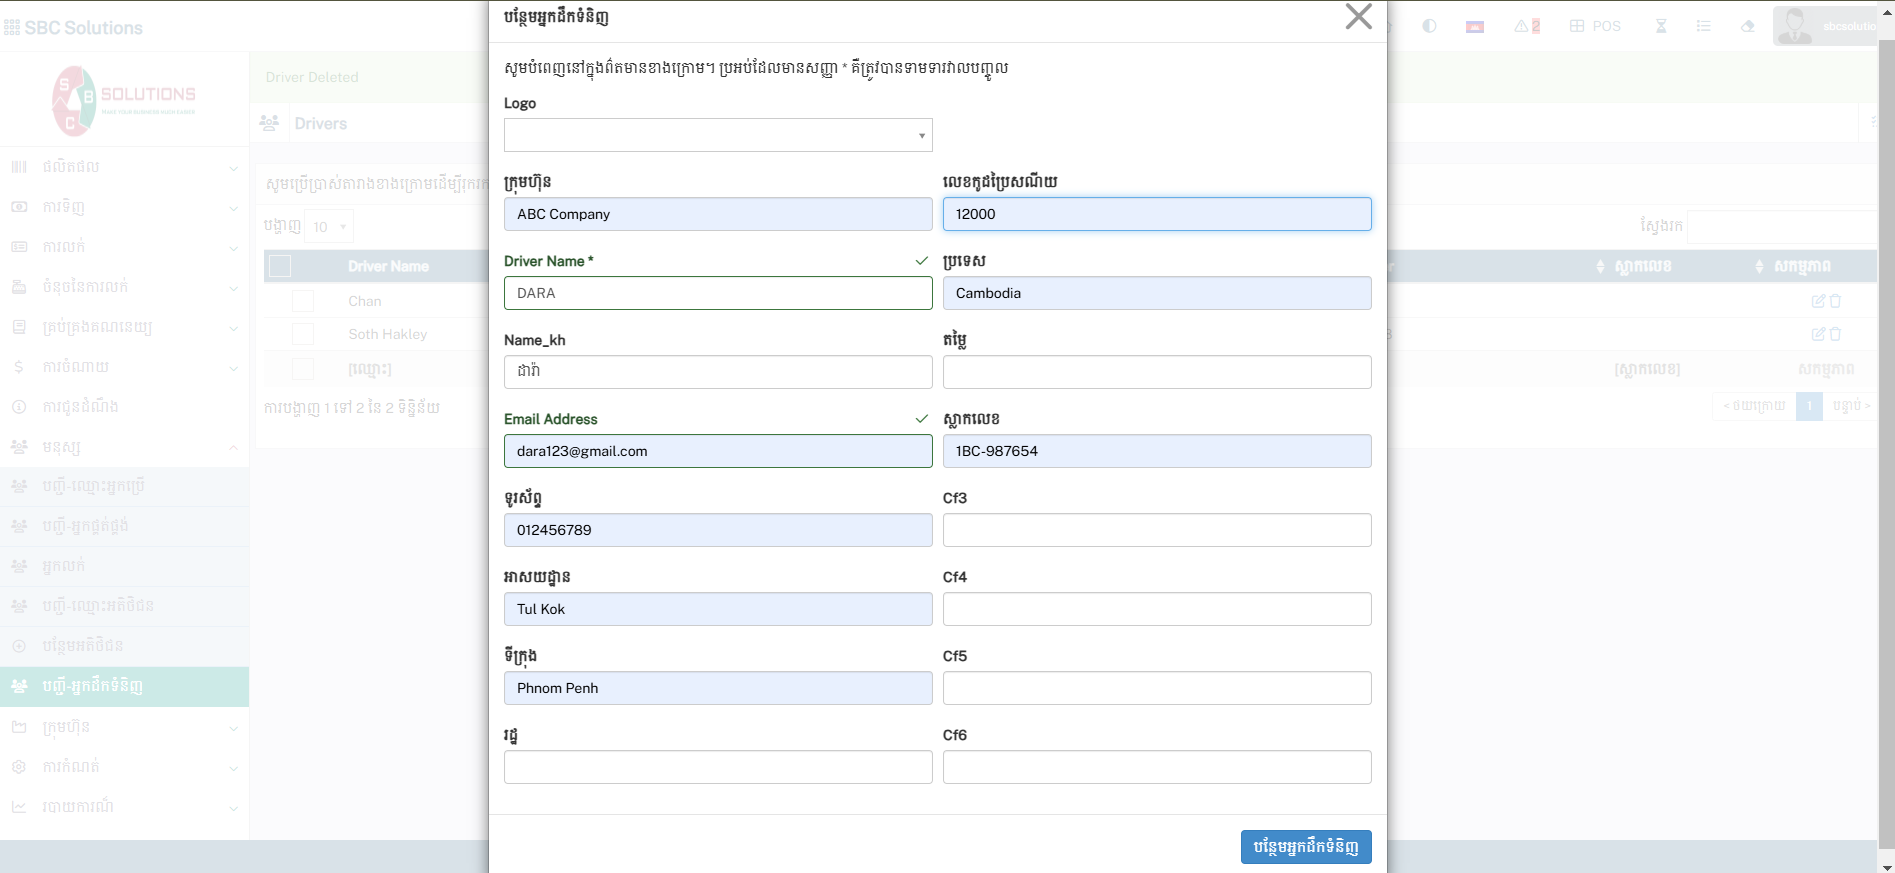
Task: Check the checkbox beside Soth Hakley
Action: pyautogui.click(x=303, y=334)
